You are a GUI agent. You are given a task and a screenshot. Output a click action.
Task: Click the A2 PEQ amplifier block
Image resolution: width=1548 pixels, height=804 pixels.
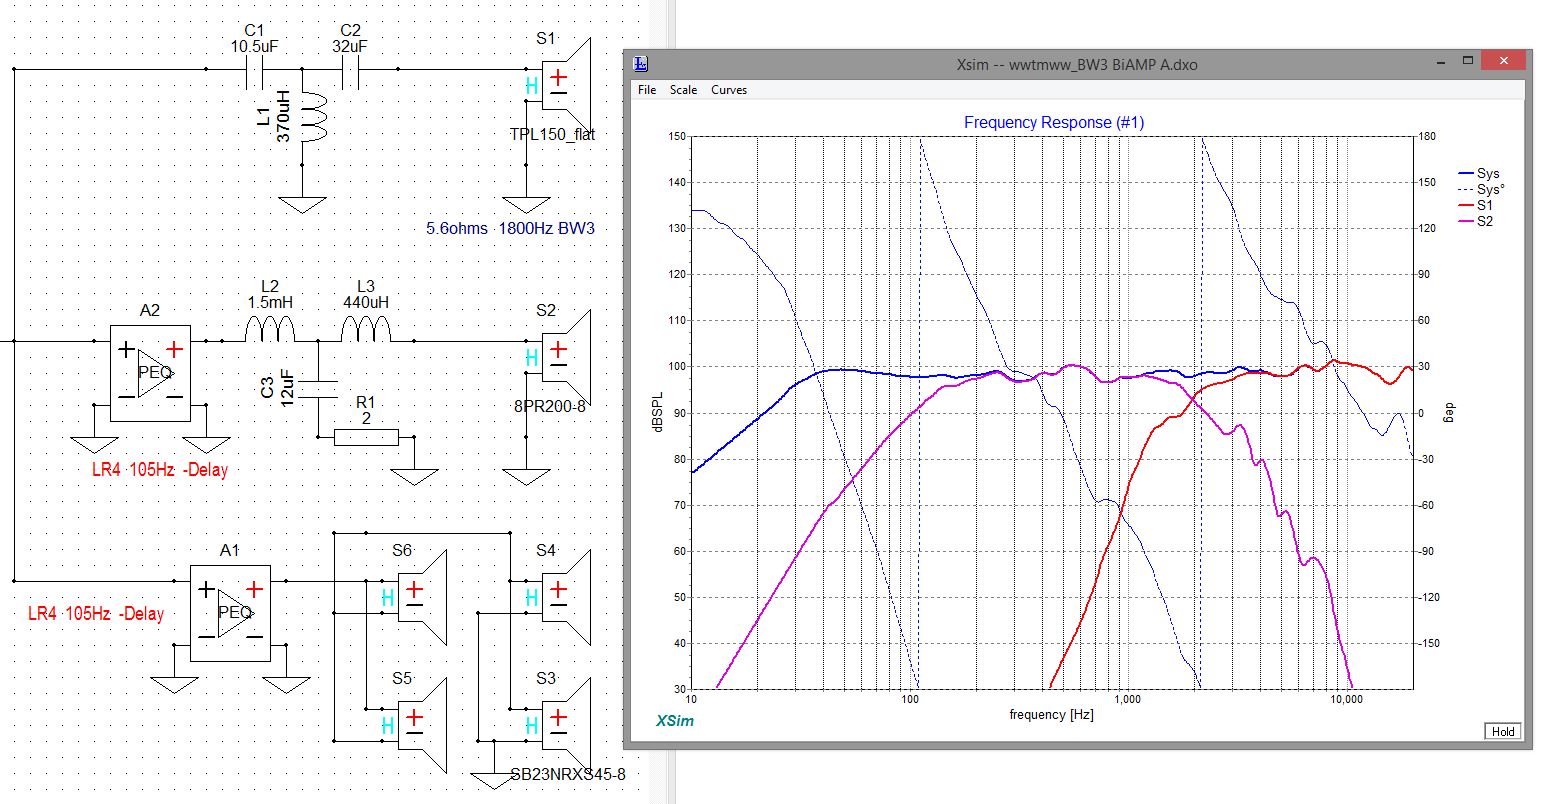(x=150, y=372)
